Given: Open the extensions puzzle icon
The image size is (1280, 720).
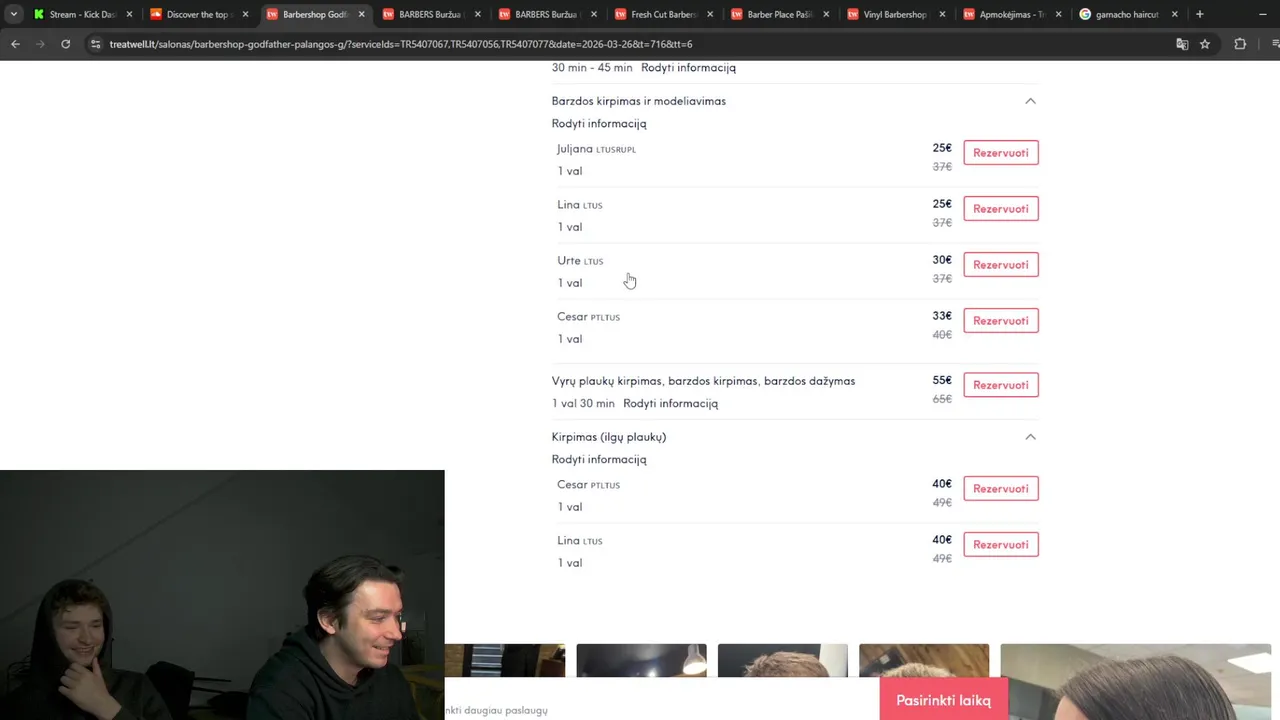Looking at the screenshot, I should pos(1240,44).
